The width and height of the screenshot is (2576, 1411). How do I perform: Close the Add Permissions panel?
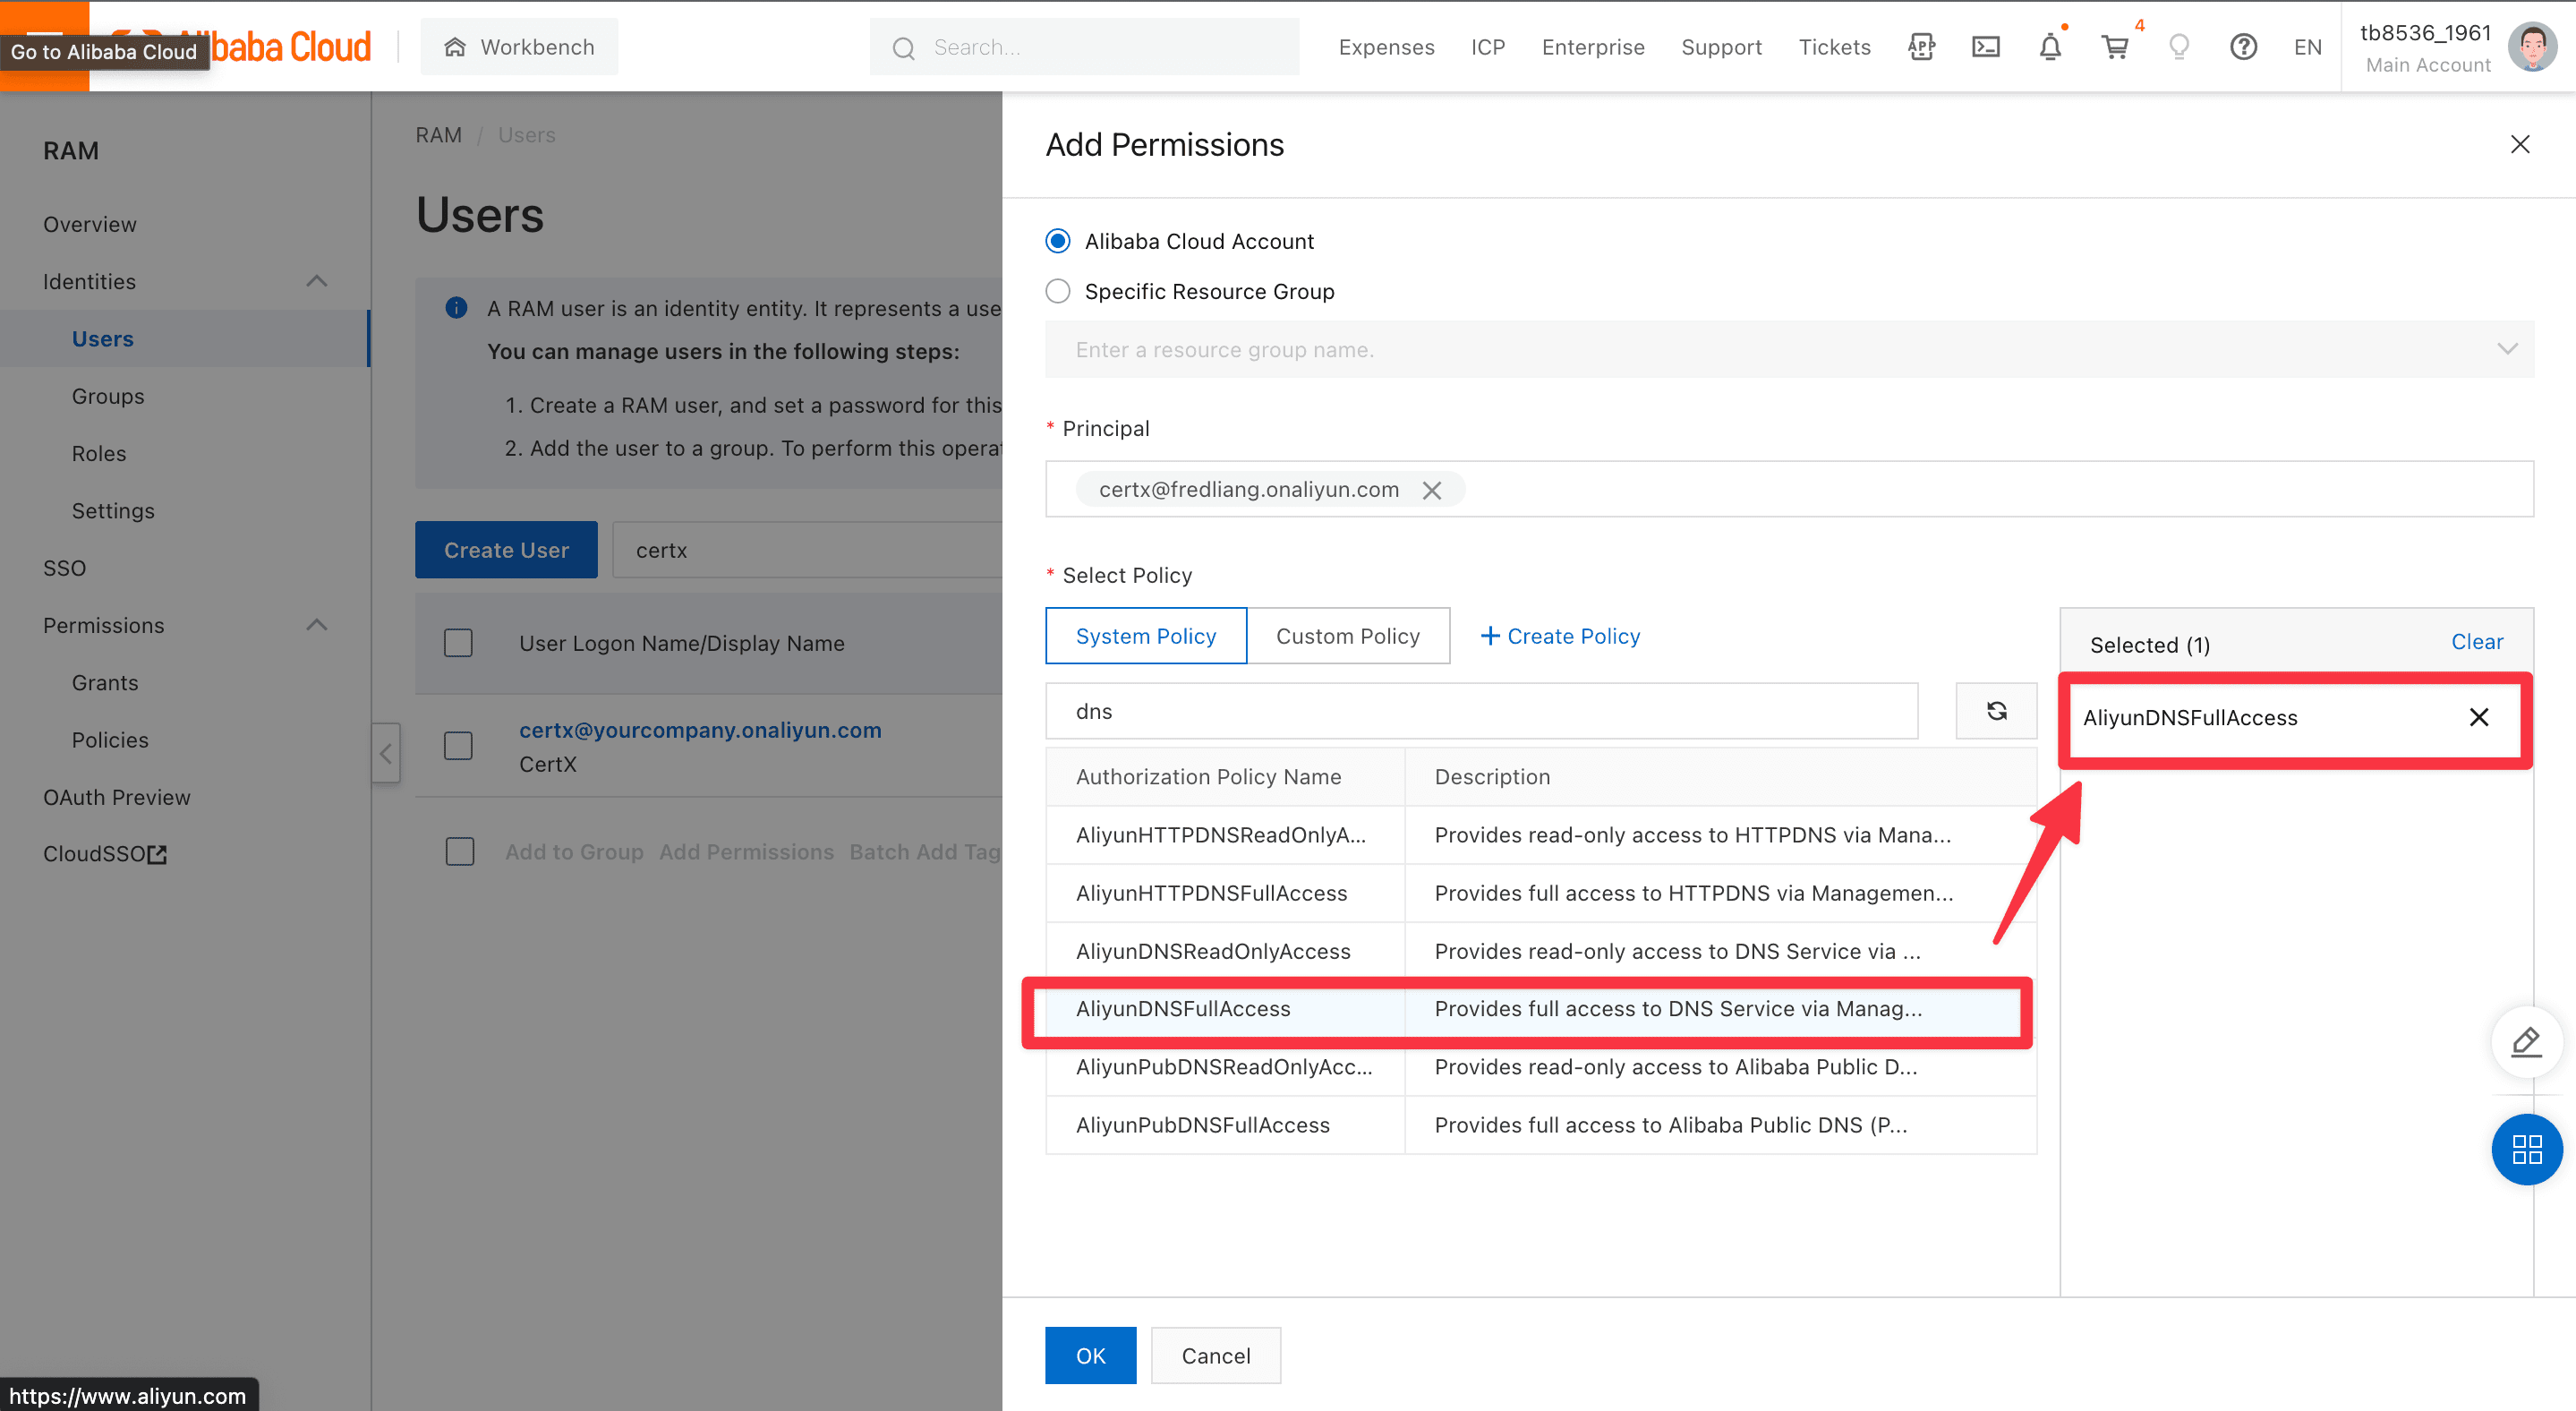[x=2520, y=145]
